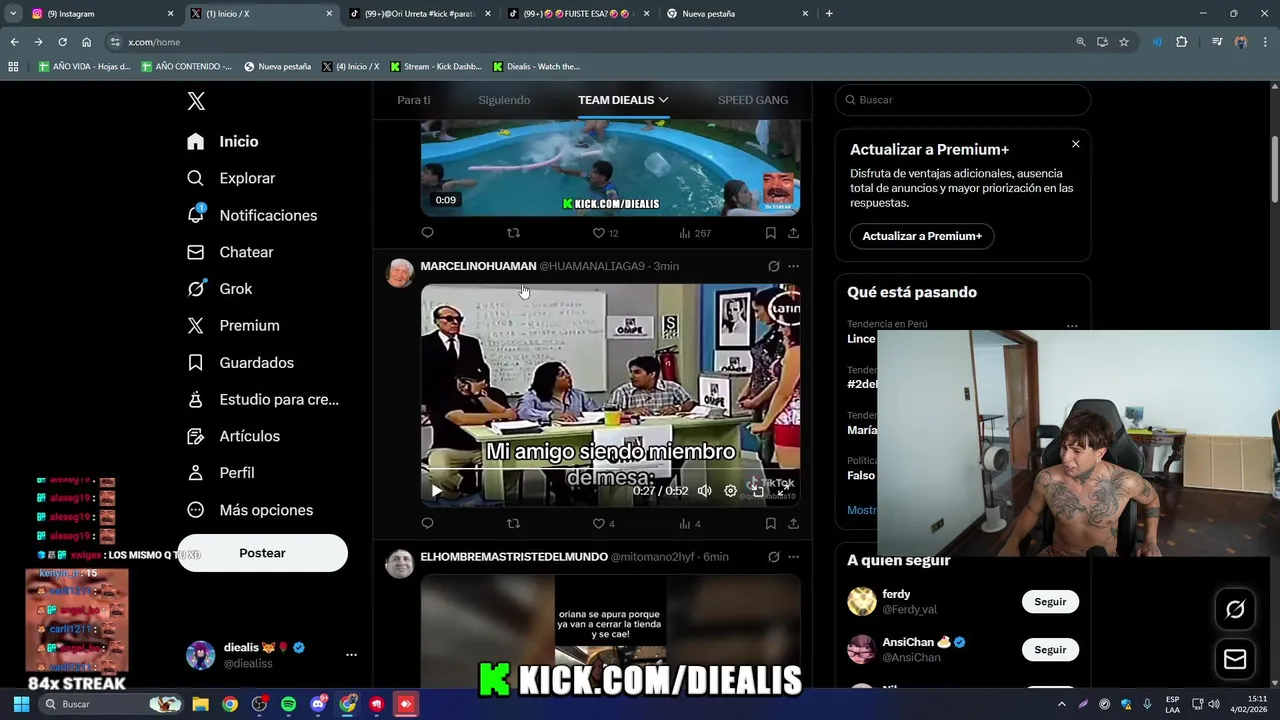This screenshot has width=1280, height=720.
Task: Expand video to fullscreen
Action: coord(784,491)
